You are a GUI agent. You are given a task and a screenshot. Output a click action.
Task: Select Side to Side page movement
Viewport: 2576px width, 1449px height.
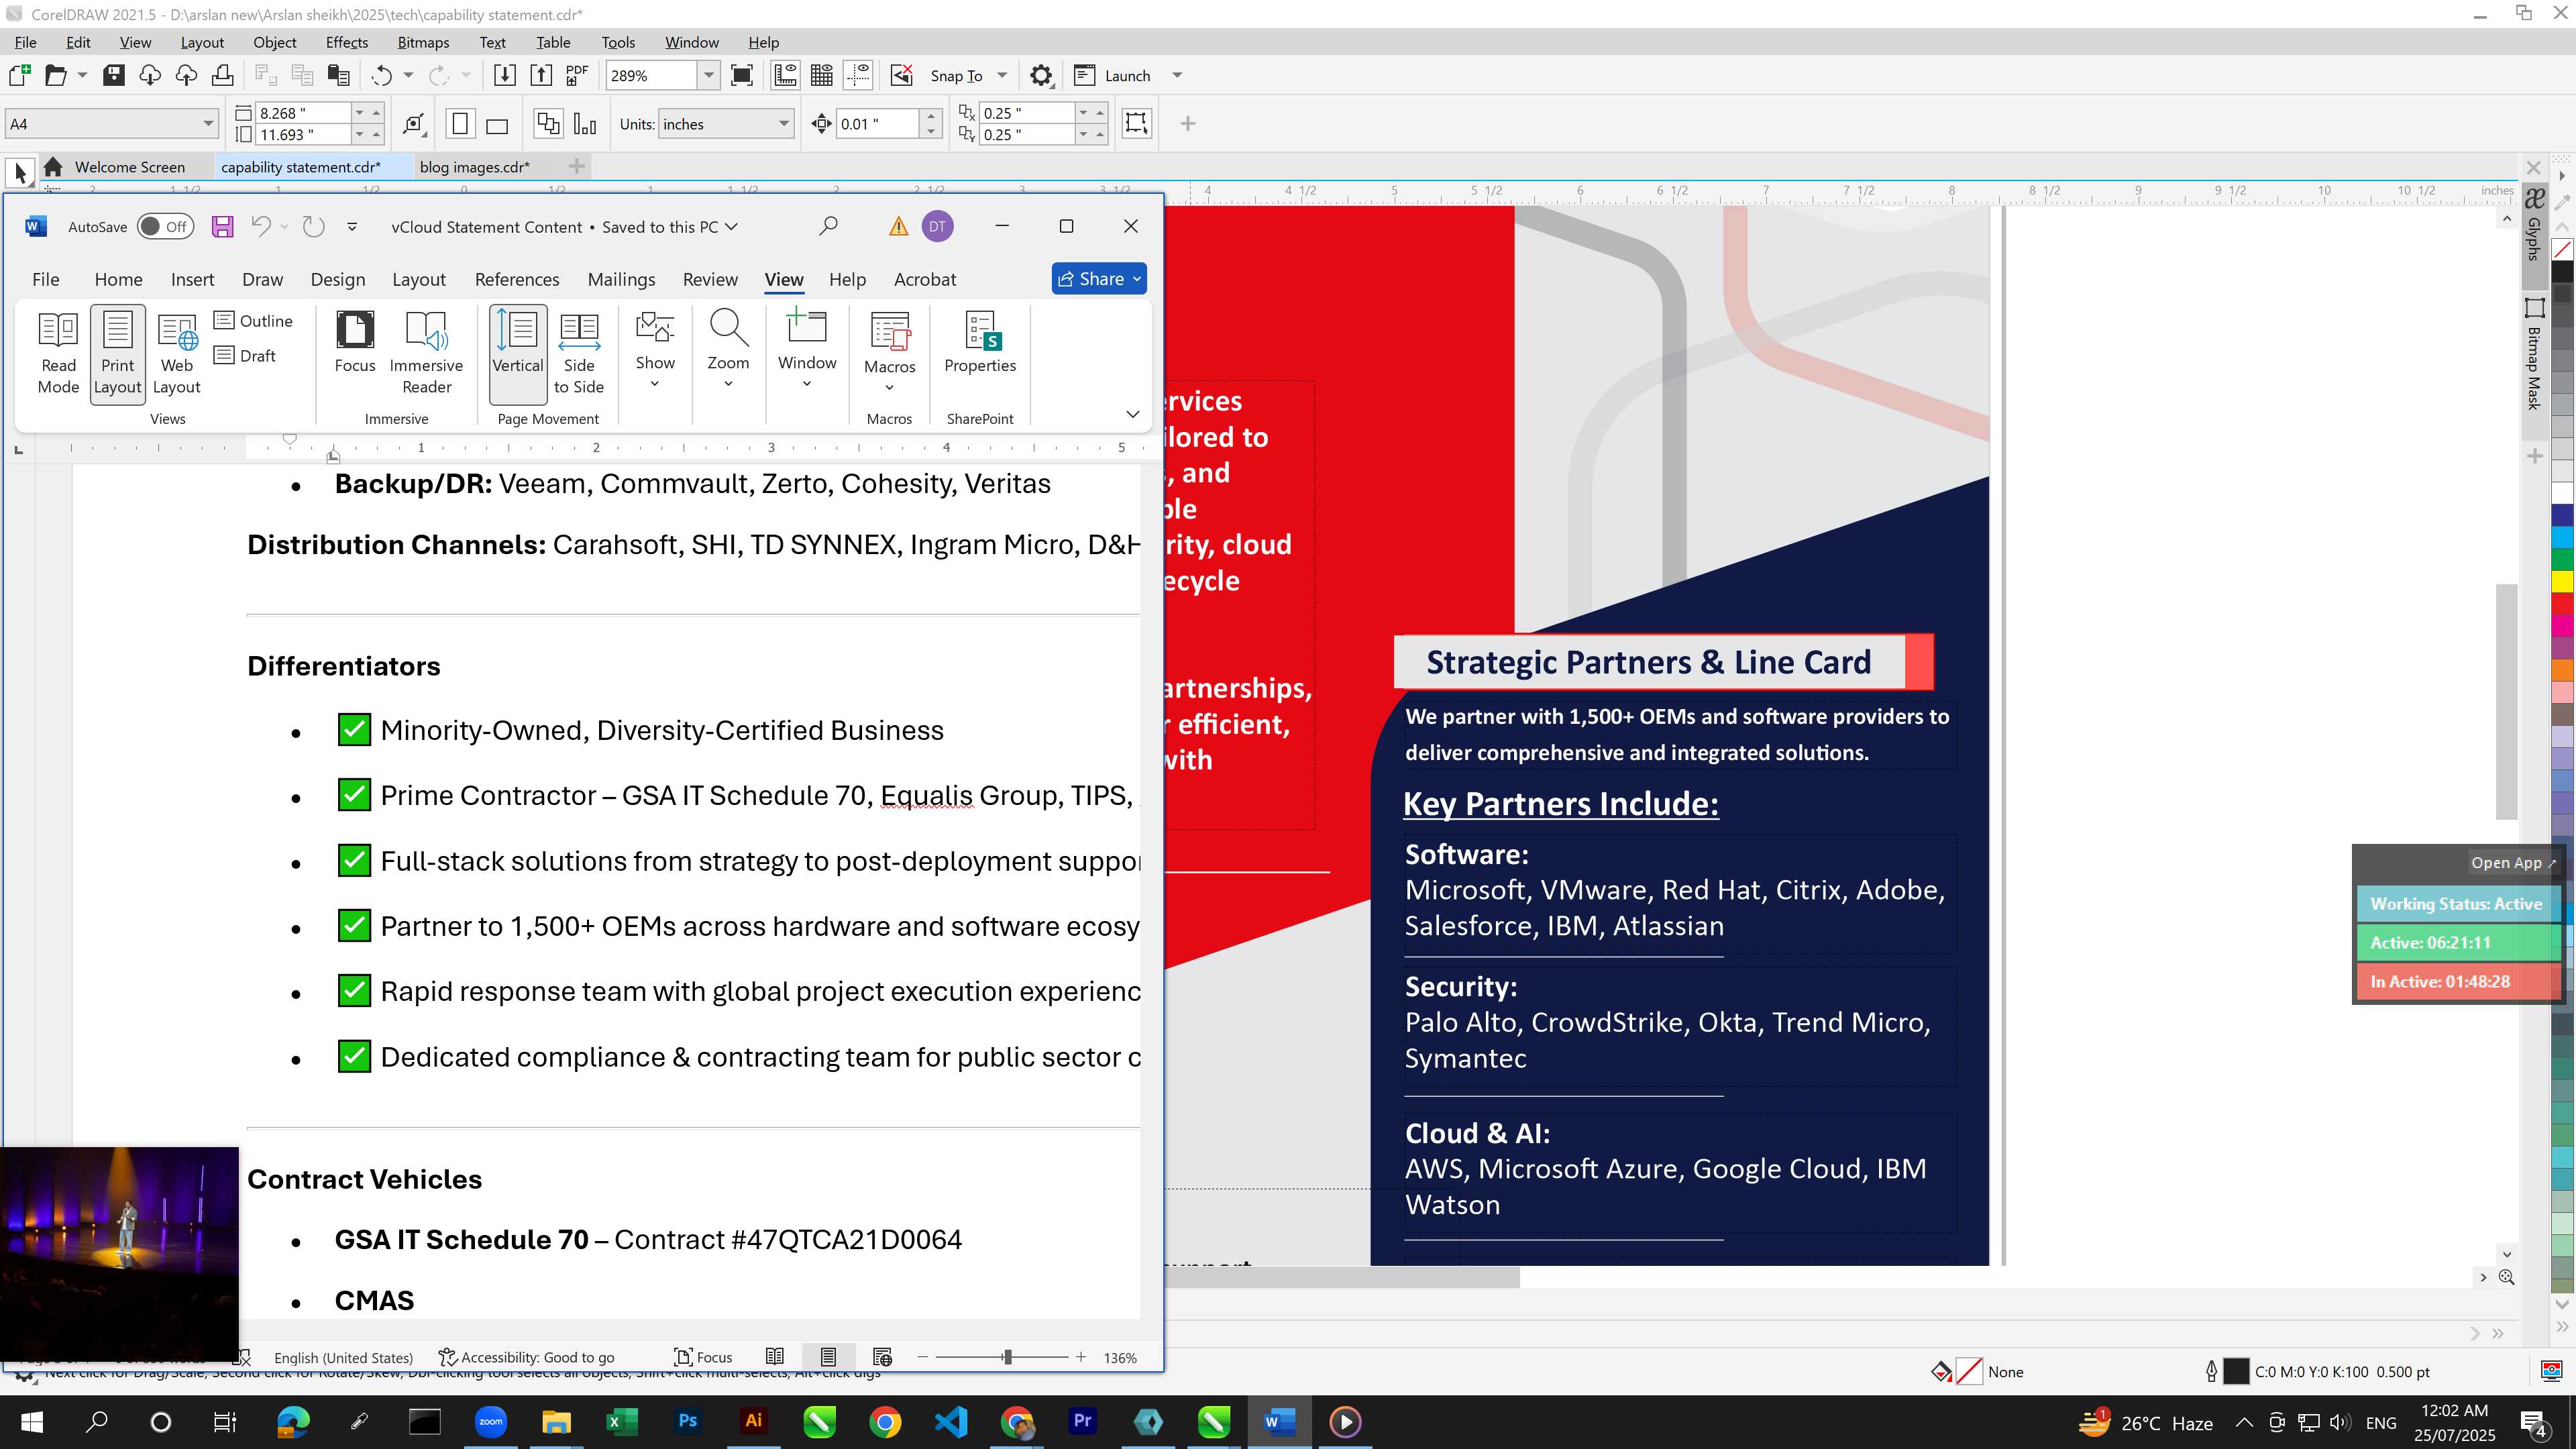click(x=579, y=353)
